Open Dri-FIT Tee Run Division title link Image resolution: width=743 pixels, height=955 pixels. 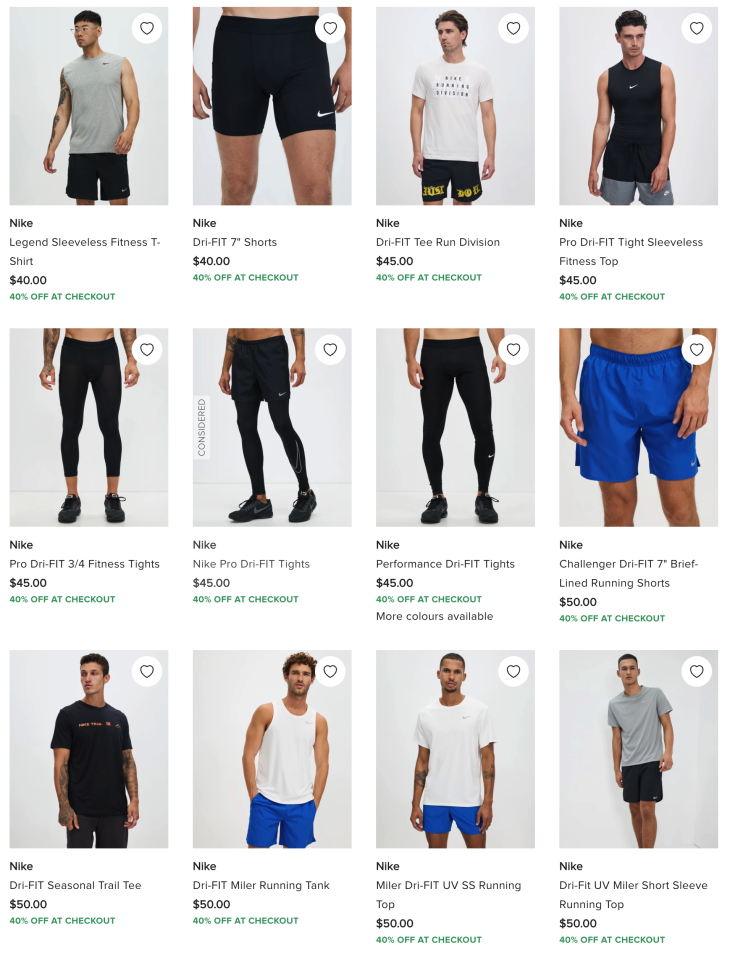(438, 242)
